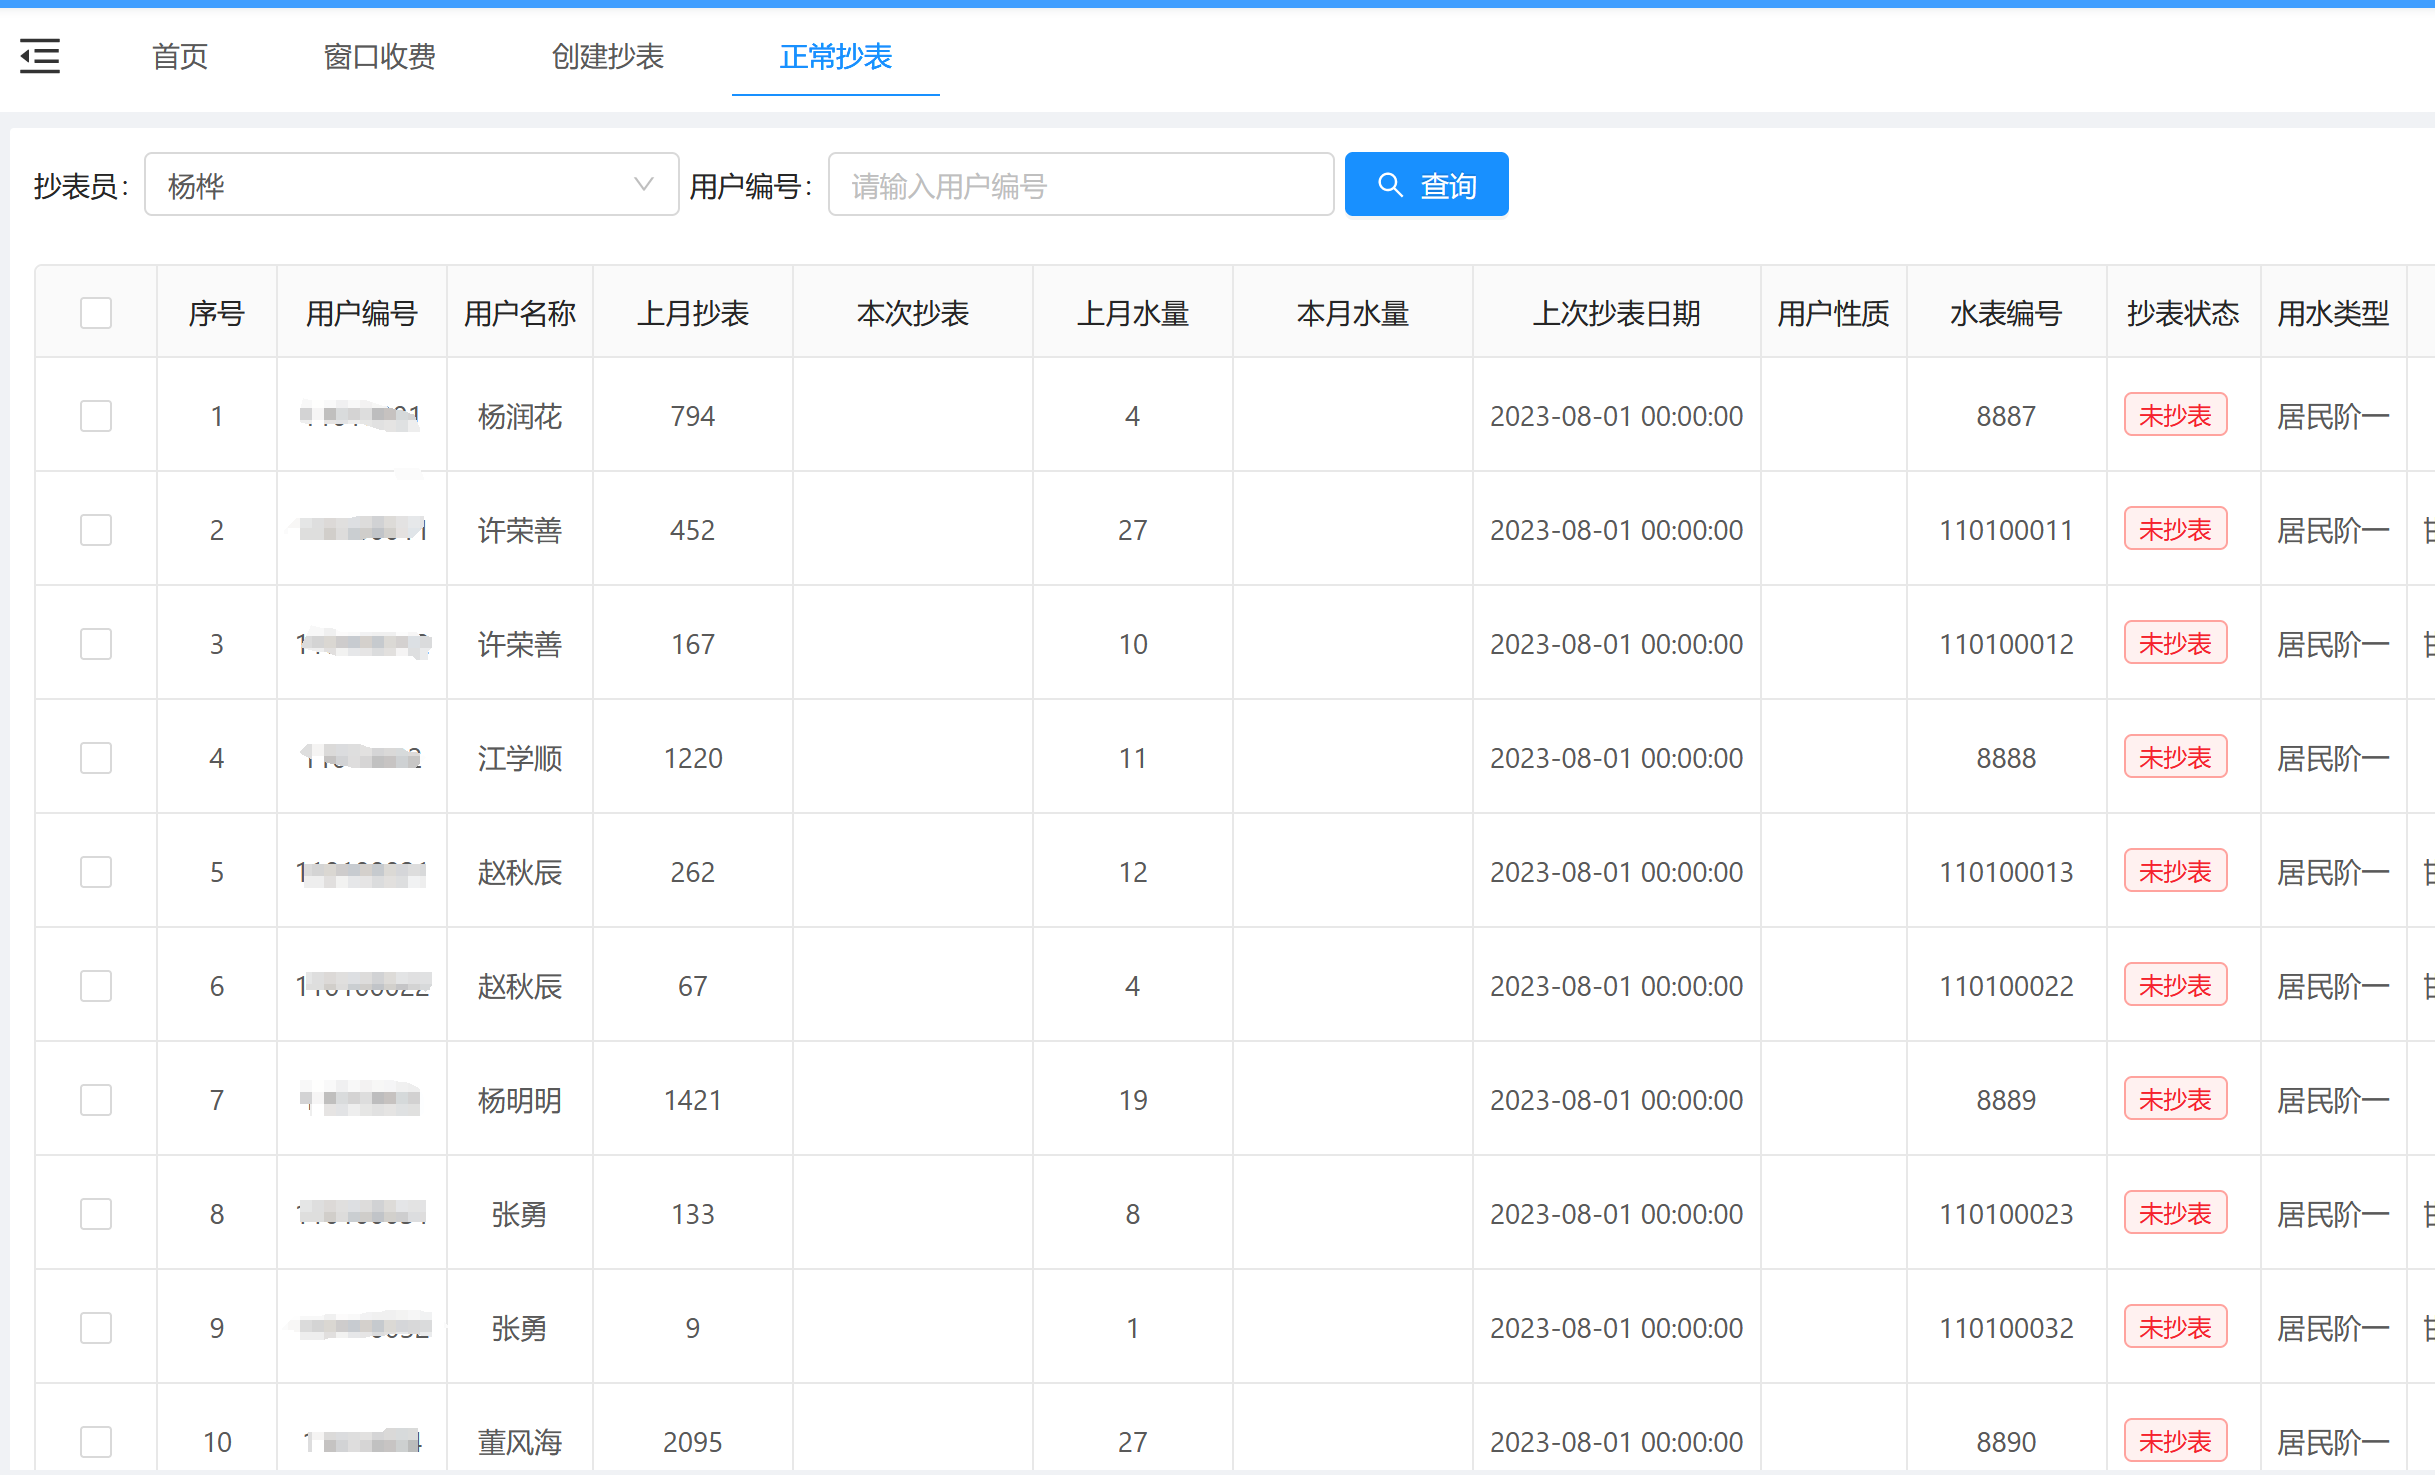Click last month reading 1220
The image size is (2435, 1475).
(x=693, y=758)
